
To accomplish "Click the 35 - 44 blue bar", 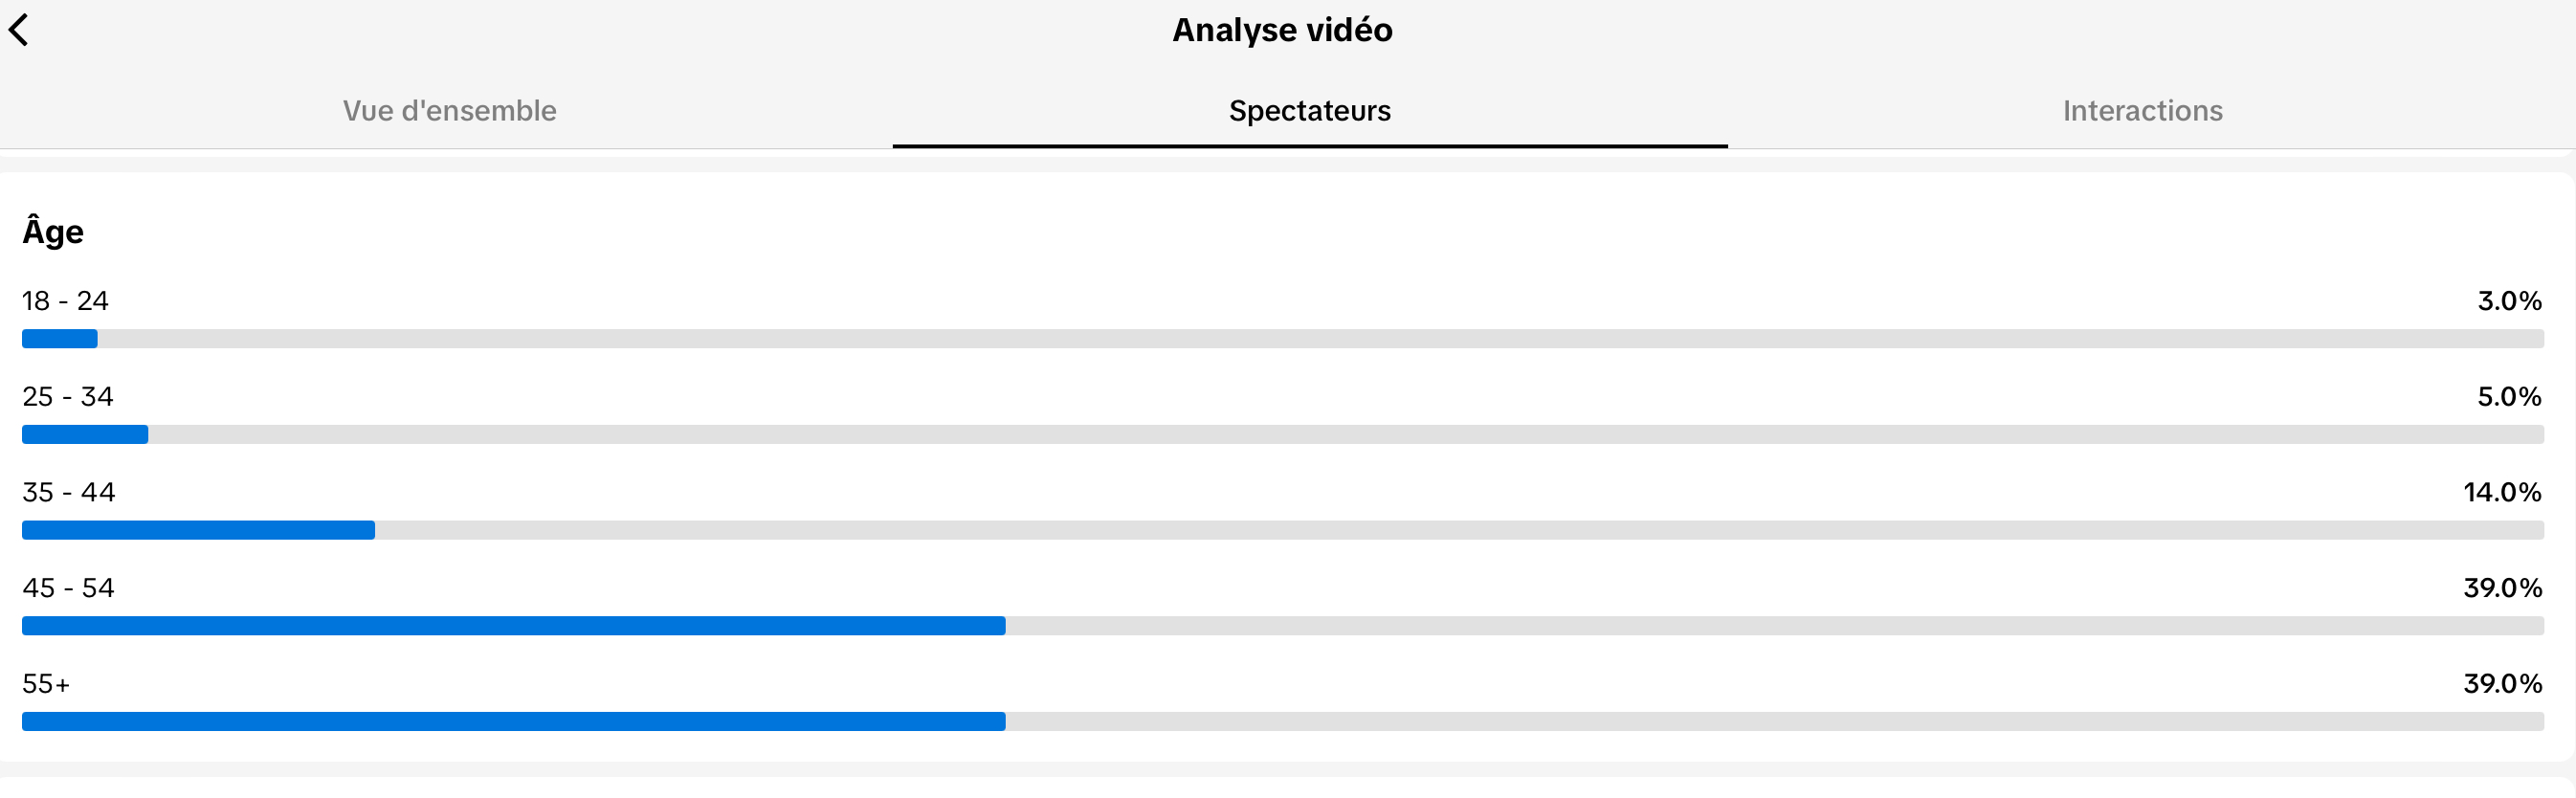I will click(198, 531).
